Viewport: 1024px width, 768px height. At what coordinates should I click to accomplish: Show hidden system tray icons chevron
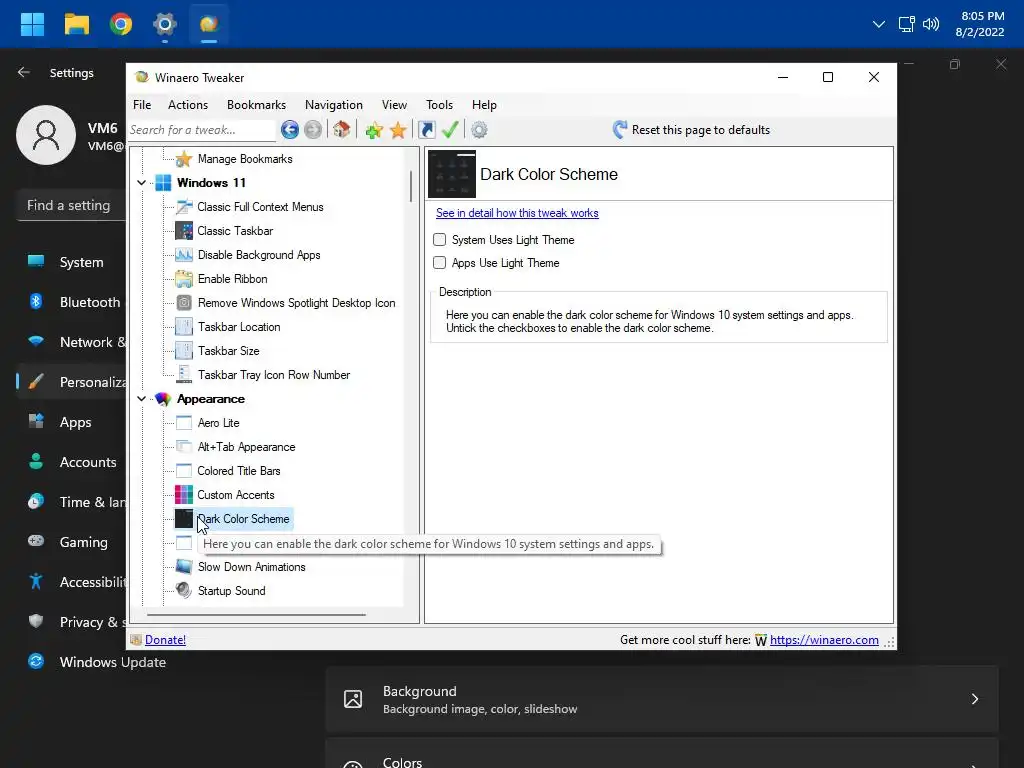pyautogui.click(x=879, y=24)
